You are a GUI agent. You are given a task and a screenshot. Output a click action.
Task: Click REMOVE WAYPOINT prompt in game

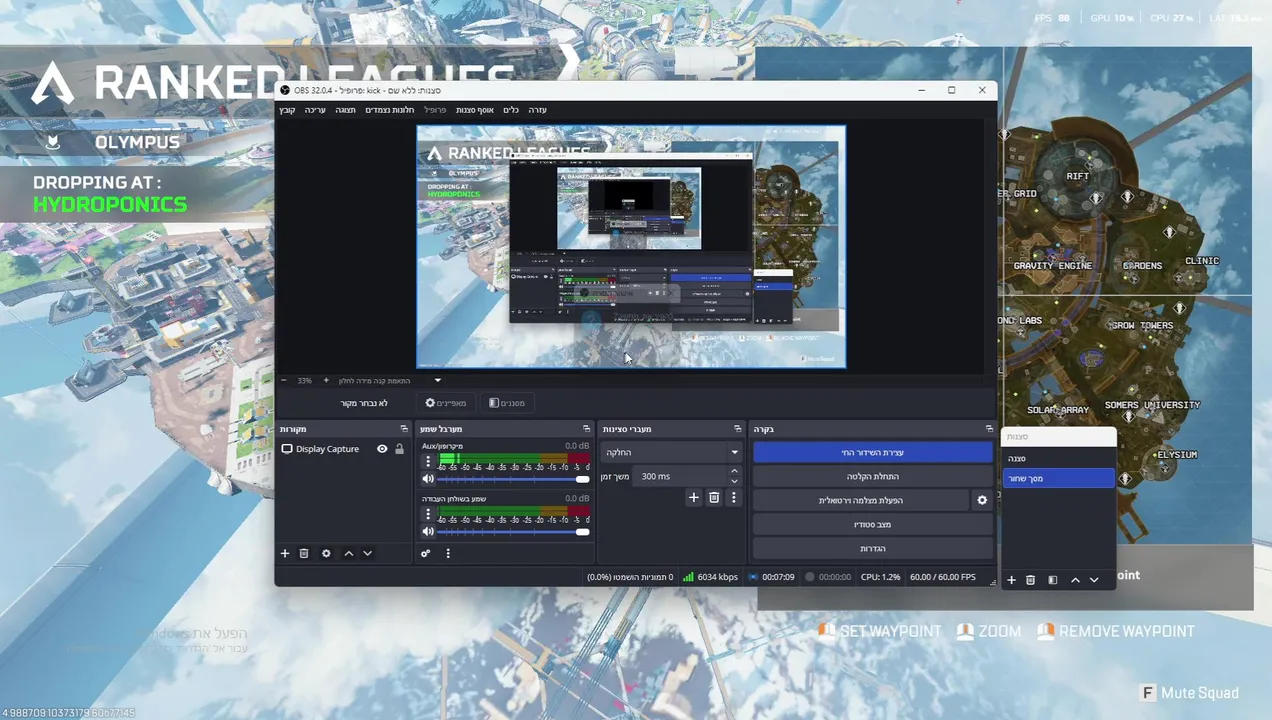pos(1115,631)
